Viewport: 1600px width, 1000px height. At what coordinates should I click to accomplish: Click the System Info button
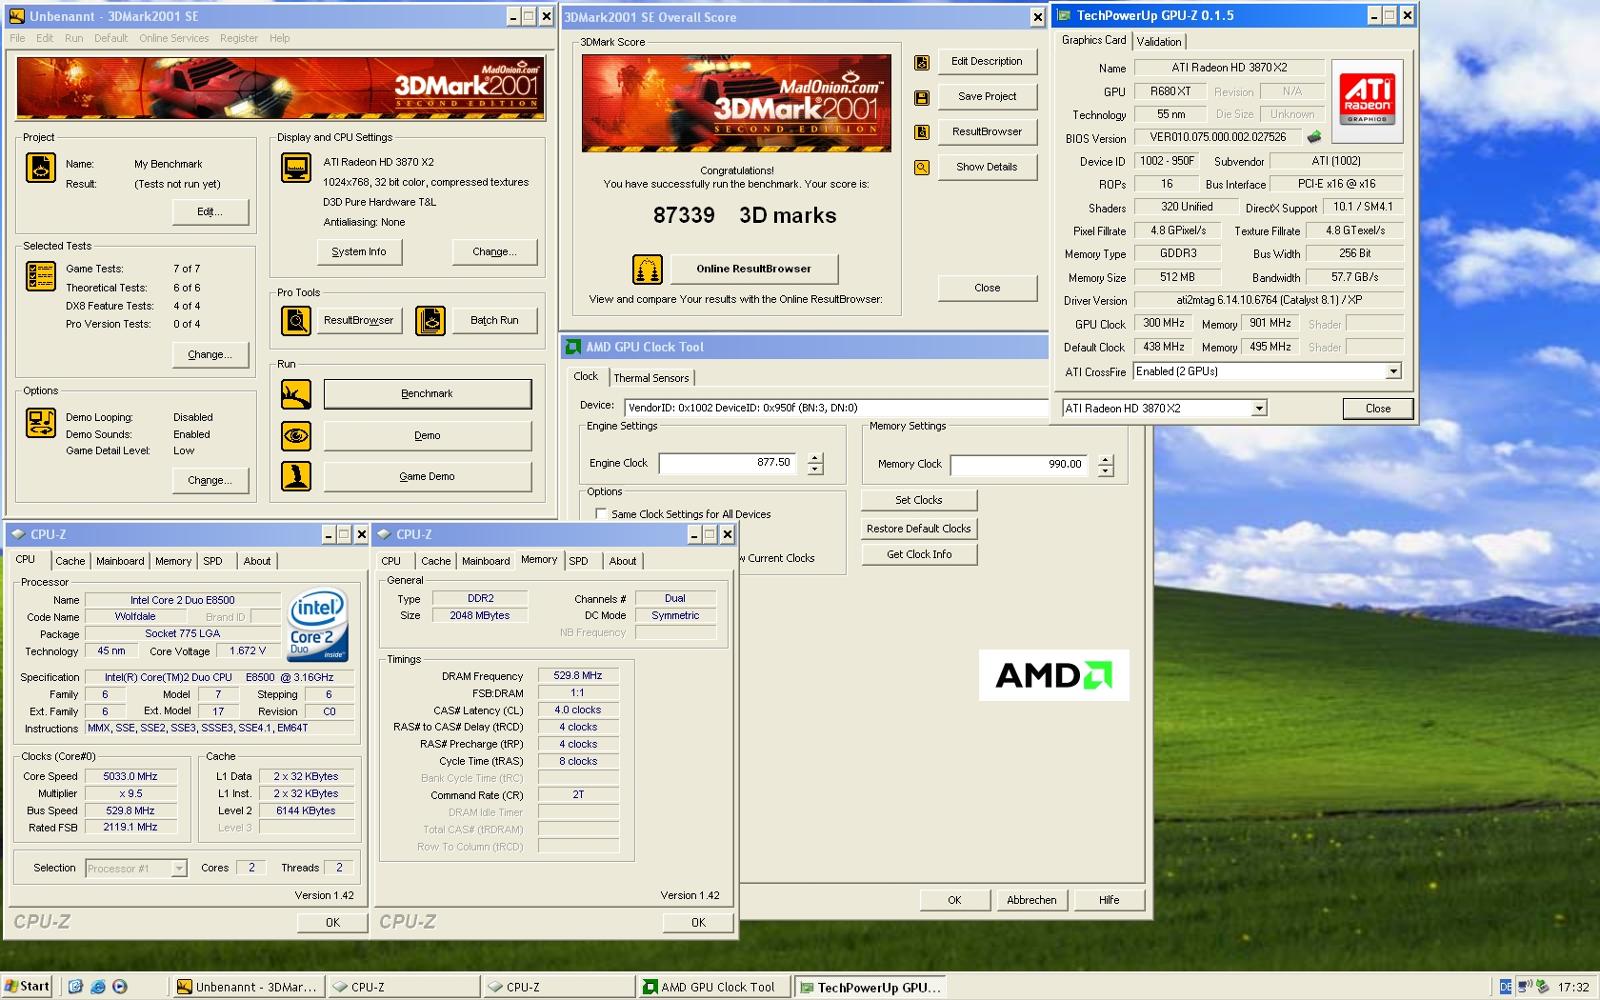point(359,252)
